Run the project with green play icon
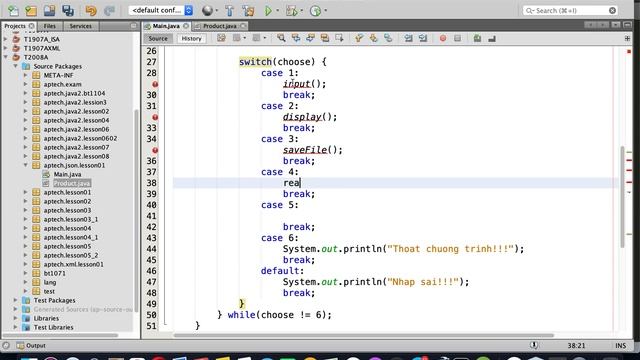Viewport: 640px width, 360px height. (x=268, y=11)
